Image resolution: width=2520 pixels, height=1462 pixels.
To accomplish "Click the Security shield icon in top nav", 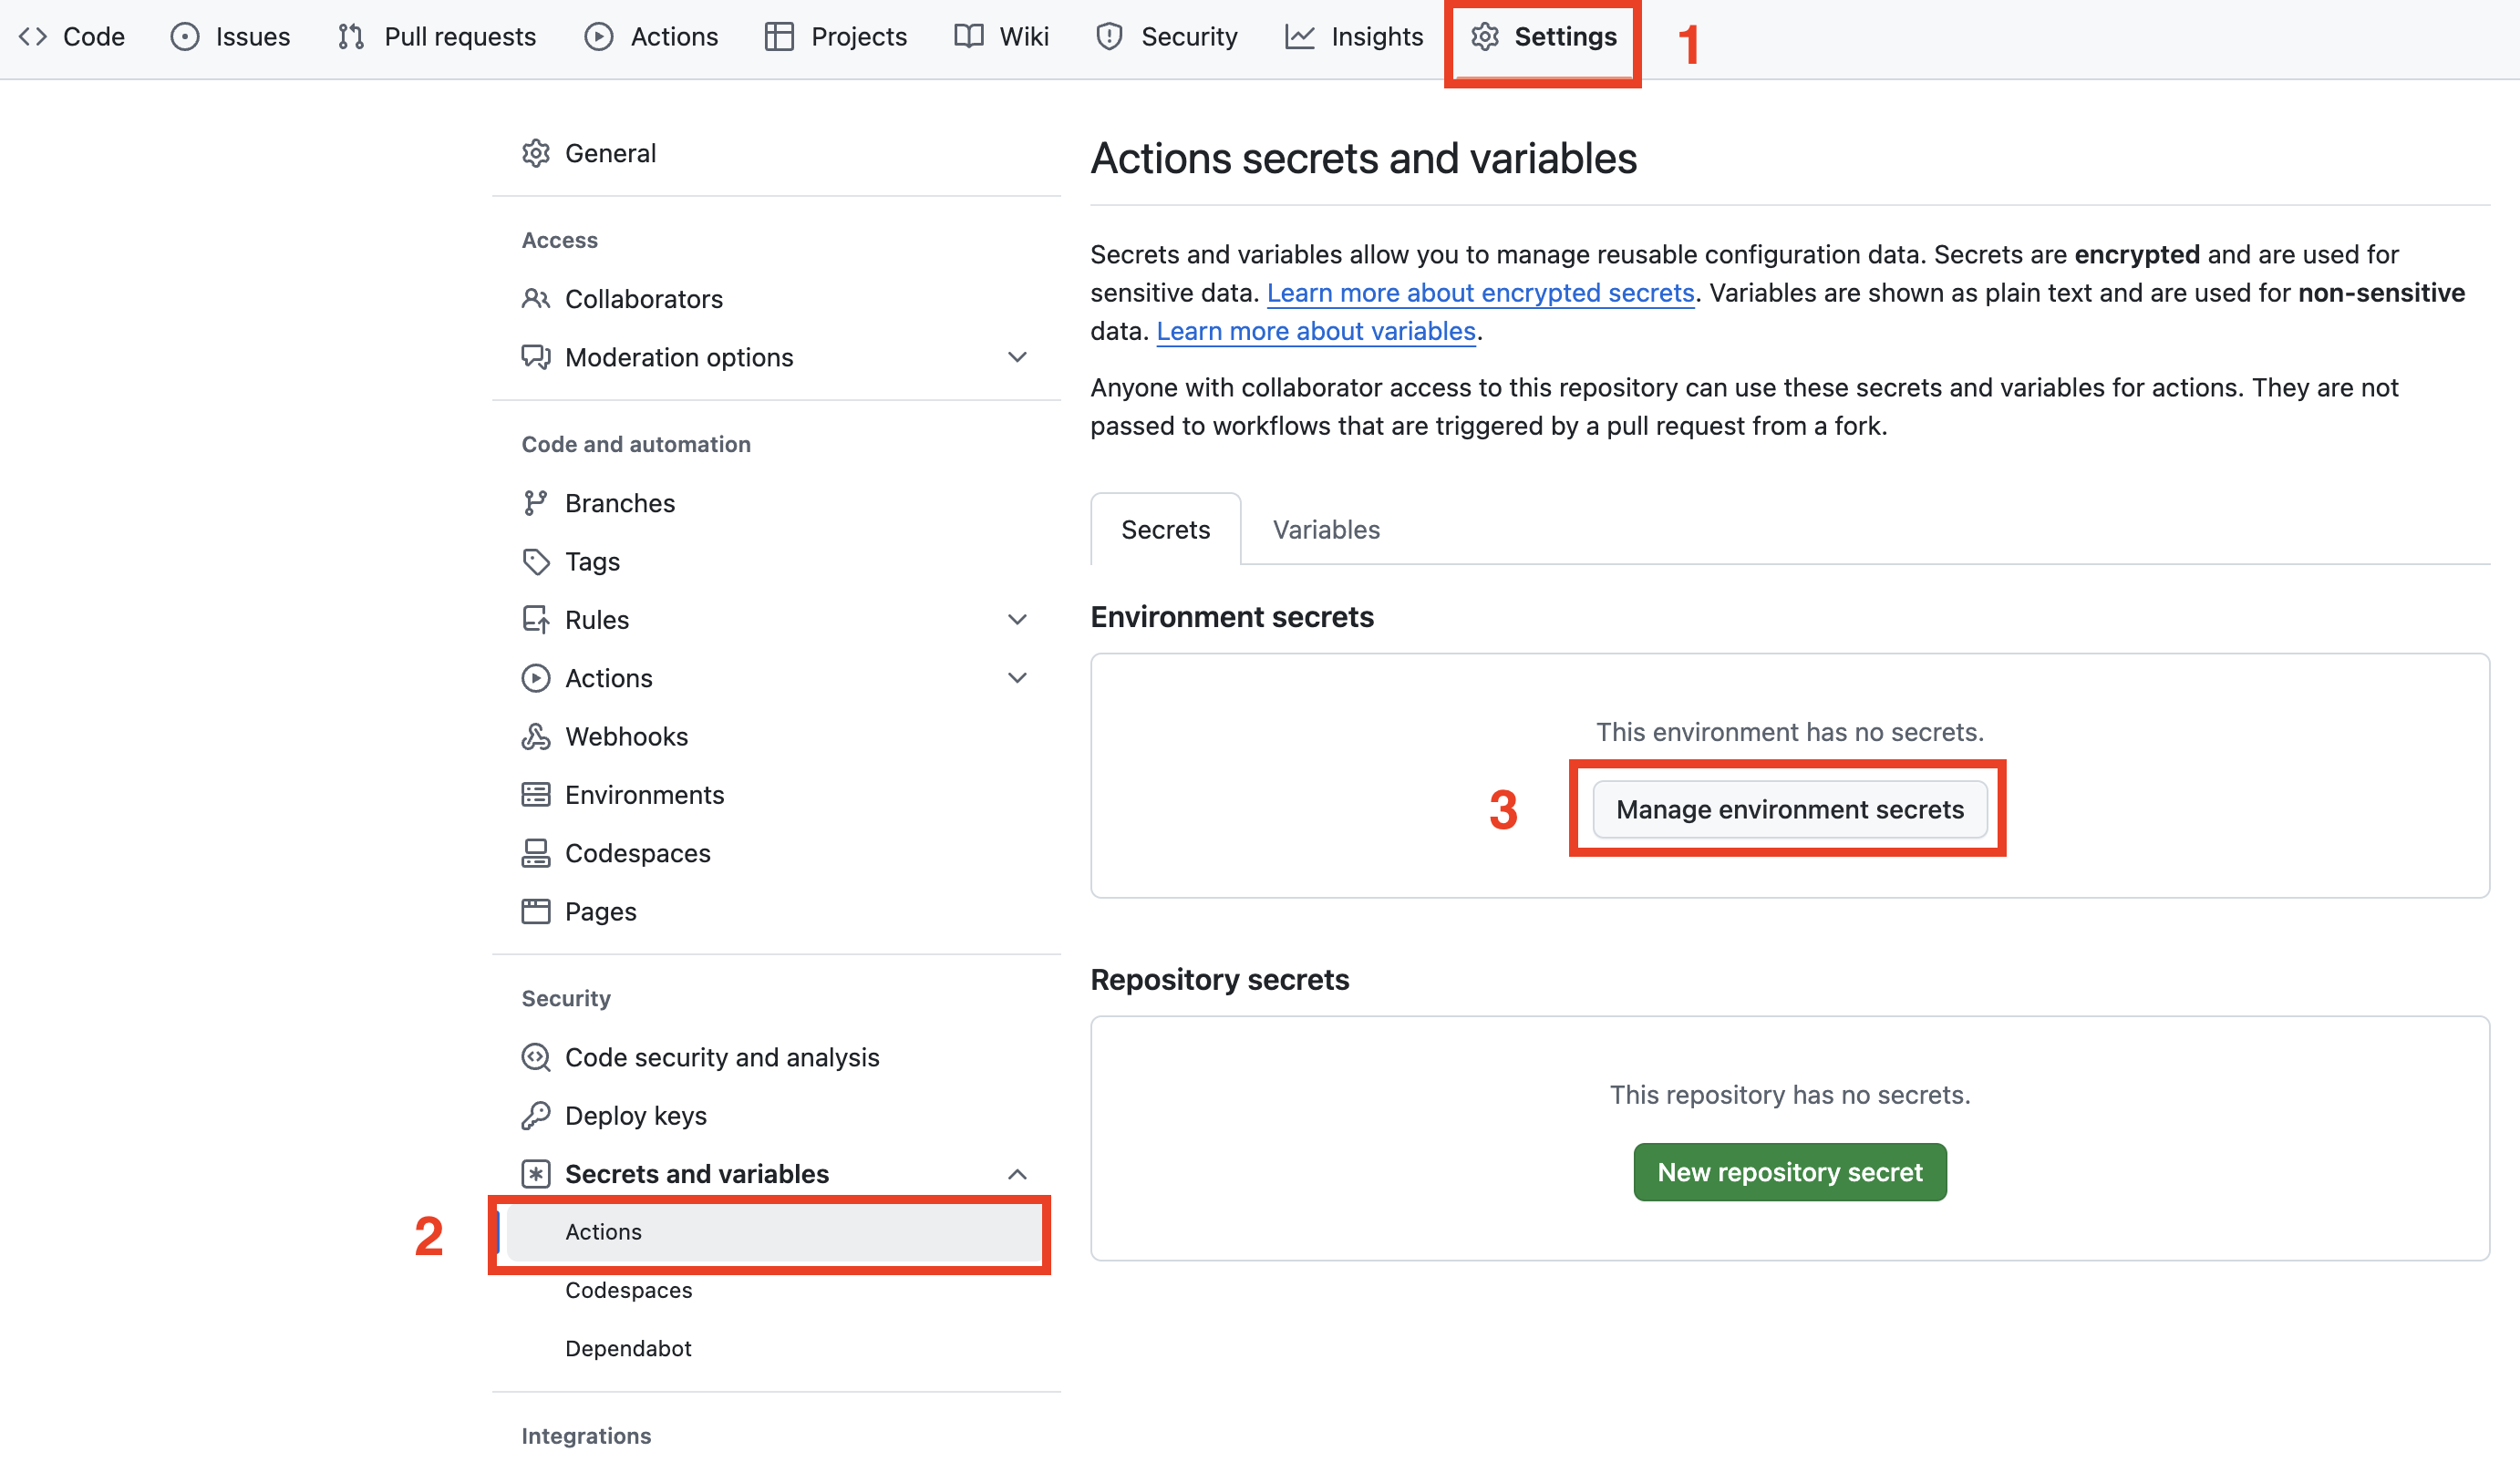I will point(1109,37).
